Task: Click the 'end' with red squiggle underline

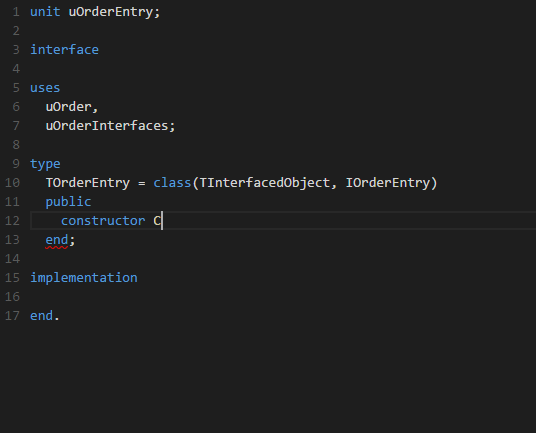Action: 57,240
